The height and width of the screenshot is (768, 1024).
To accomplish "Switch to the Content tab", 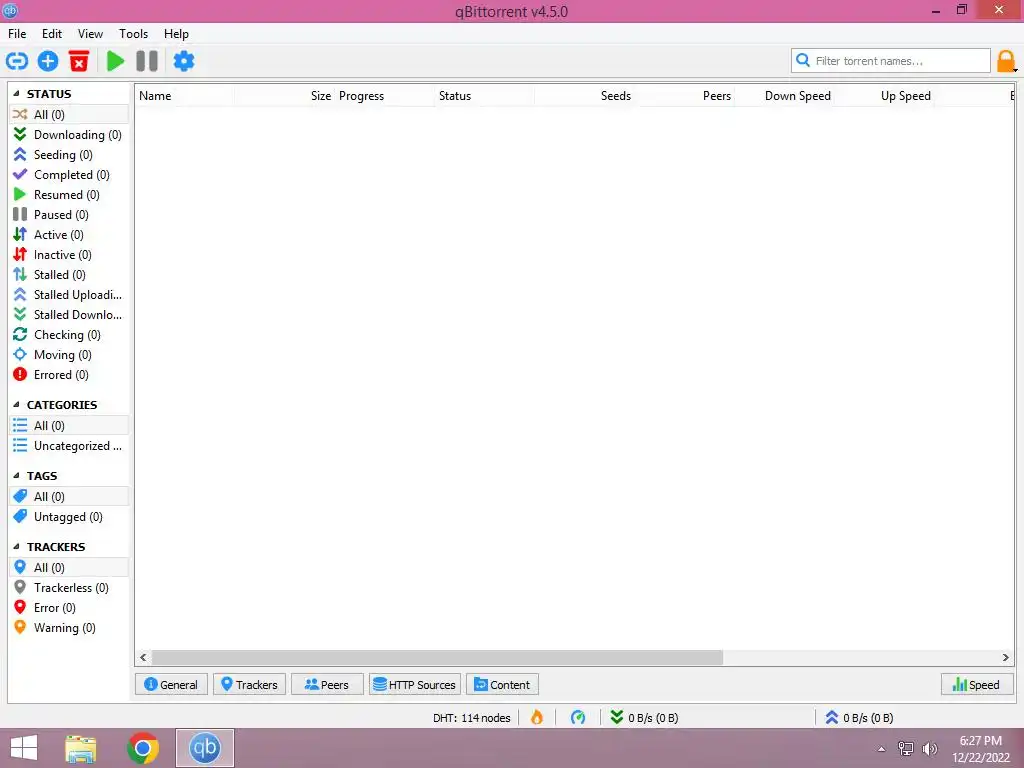I will (x=502, y=684).
